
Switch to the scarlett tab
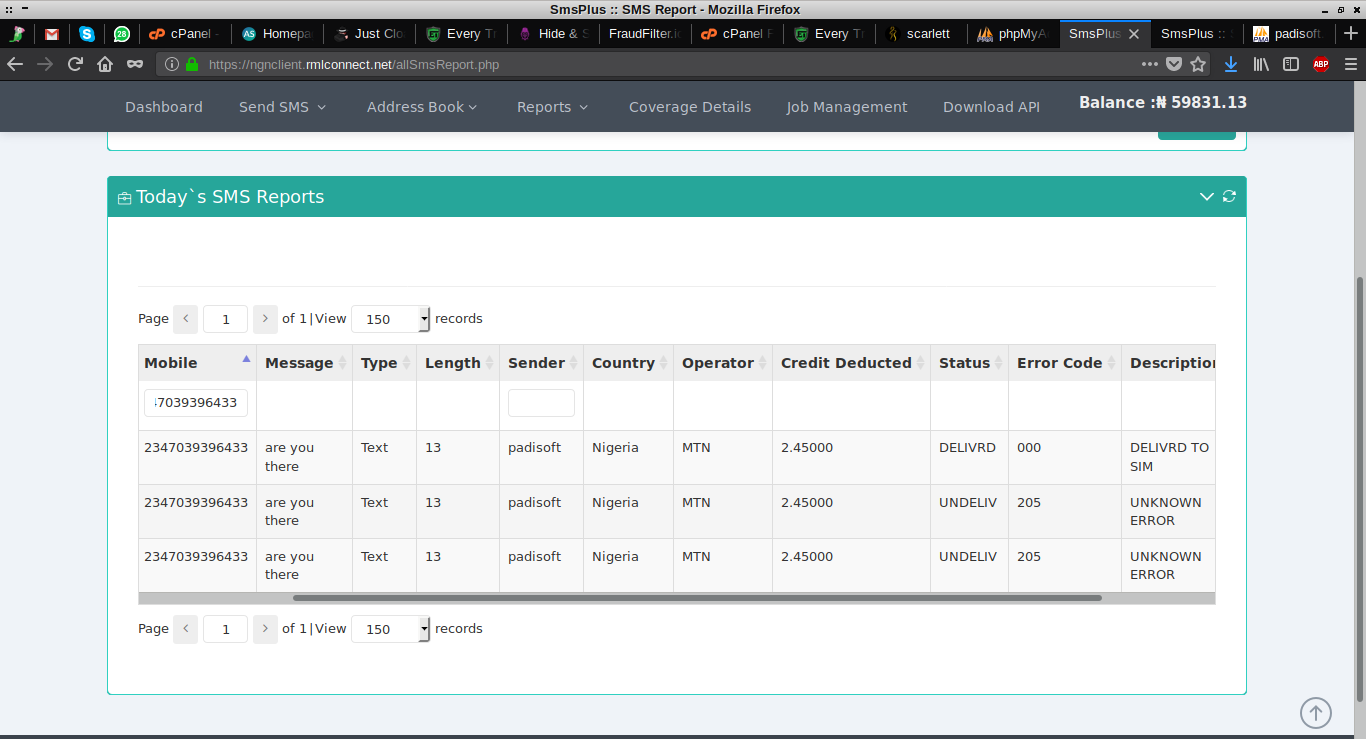(921, 33)
